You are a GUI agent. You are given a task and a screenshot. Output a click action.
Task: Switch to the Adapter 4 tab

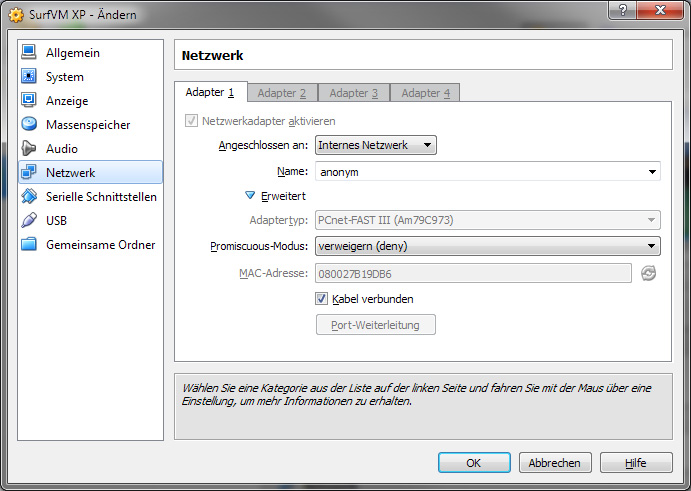[x=425, y=93]
